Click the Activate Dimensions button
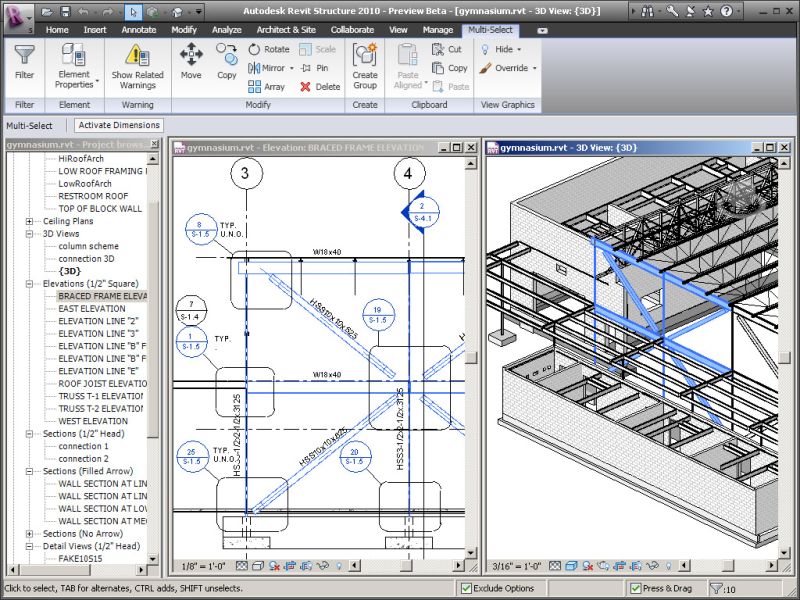The image size is (800, 600). (119, 125)
